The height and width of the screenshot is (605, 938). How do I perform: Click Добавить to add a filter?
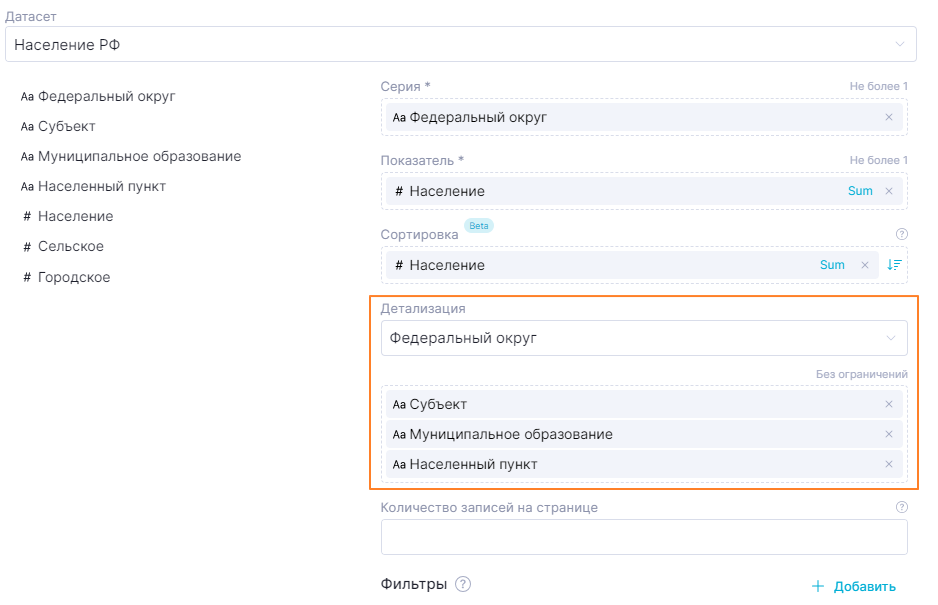tap(854, 587)
